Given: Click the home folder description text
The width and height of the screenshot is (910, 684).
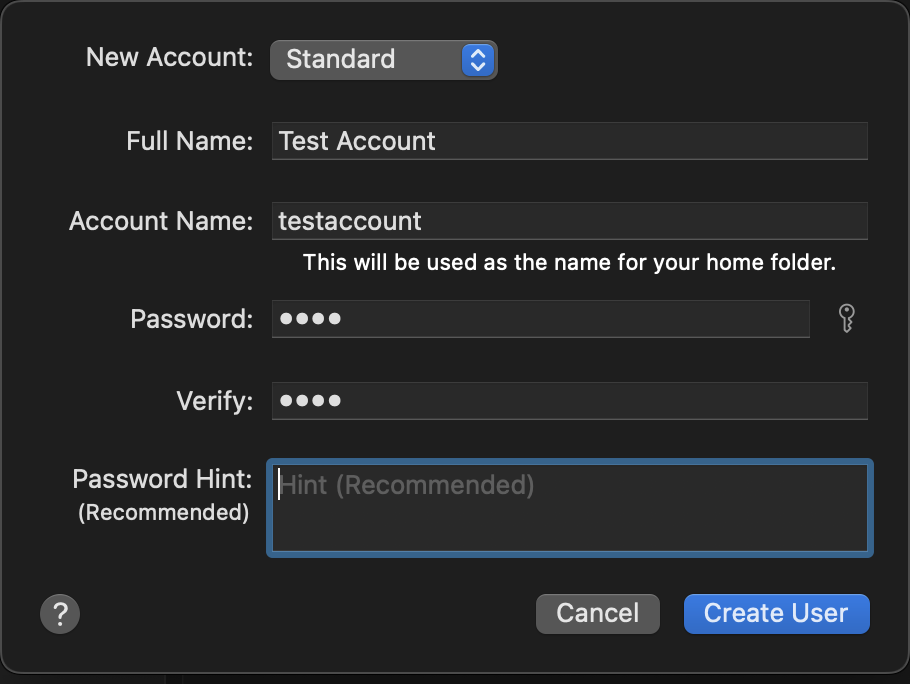Looking at the screenshot, I should click(569, 263).
